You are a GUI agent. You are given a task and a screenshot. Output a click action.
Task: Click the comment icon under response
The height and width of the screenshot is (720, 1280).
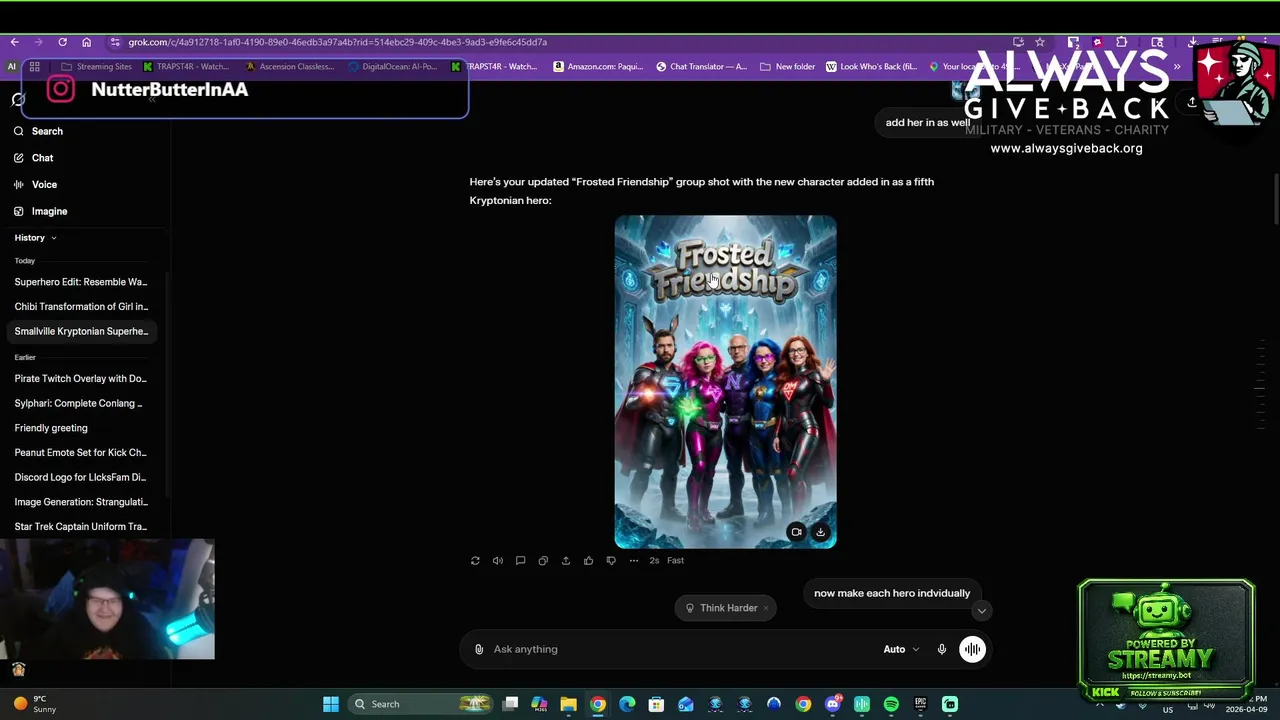(520, 561)
